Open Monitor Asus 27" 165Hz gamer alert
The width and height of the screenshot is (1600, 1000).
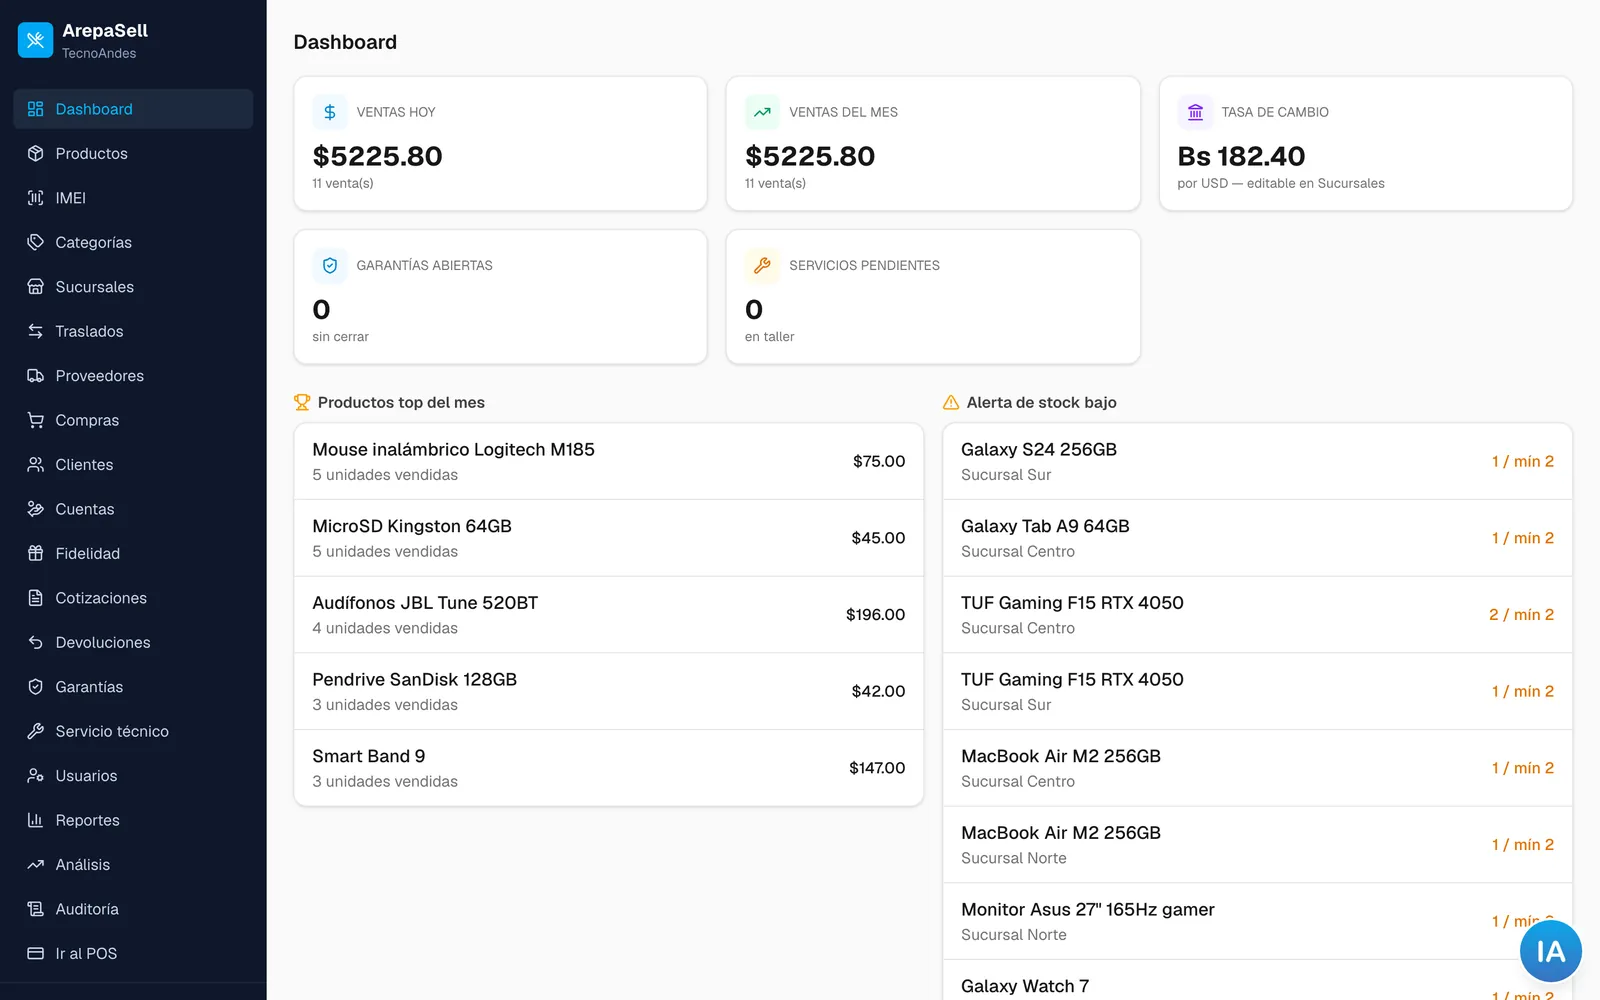[x=1257, y=921]
